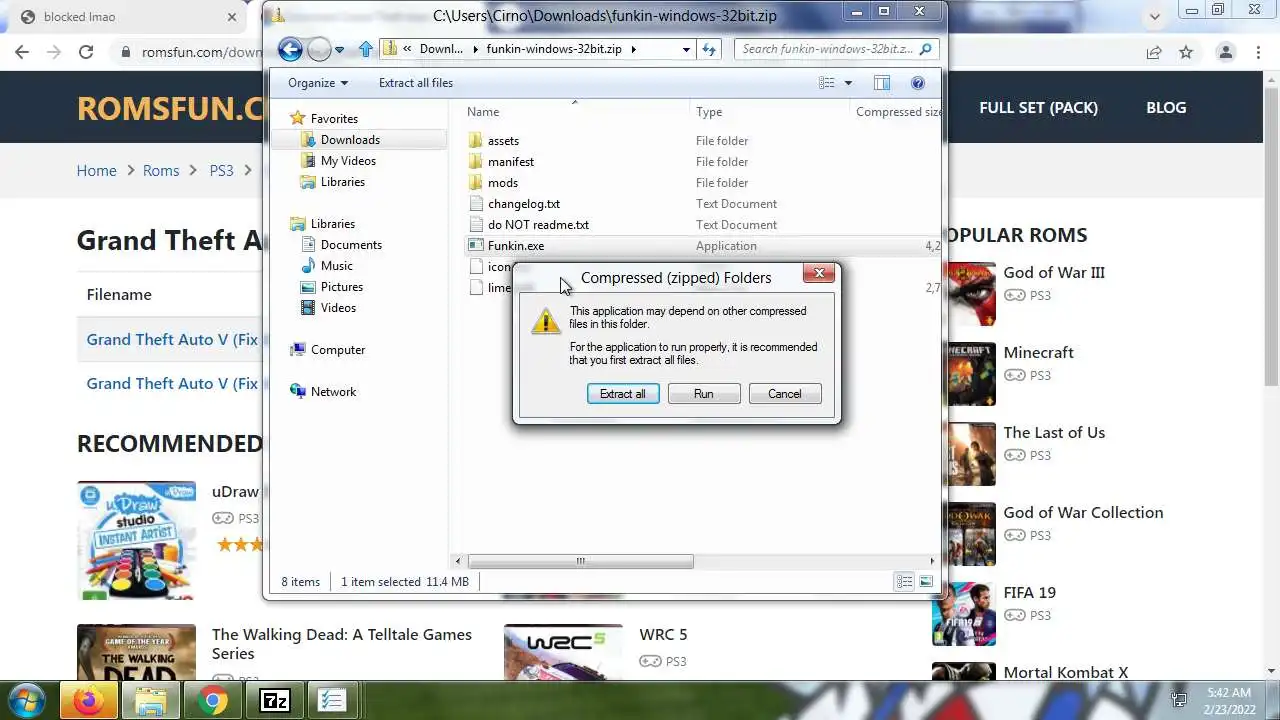Select Downloads in navigation pane
This screenshot has height=720, width=1280.
(x=350, y=140)
